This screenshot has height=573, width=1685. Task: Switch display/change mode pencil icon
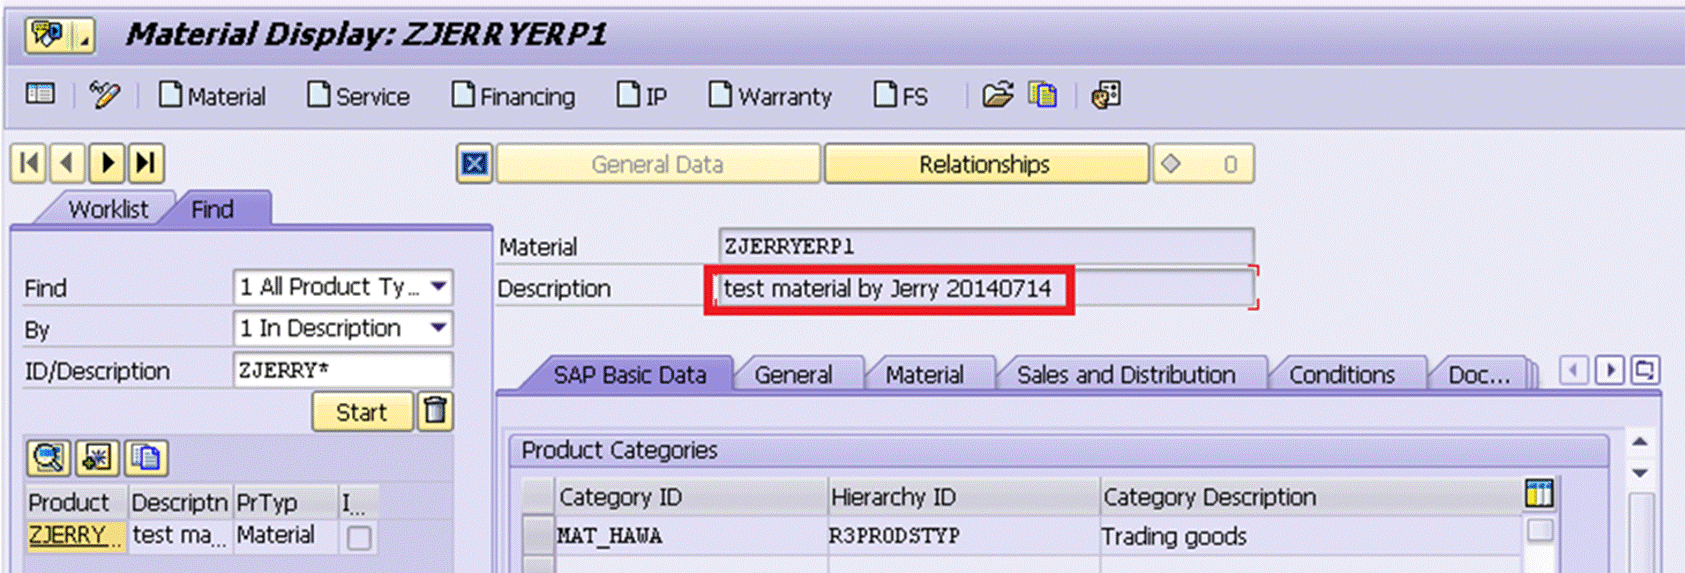tap(103, 95)
